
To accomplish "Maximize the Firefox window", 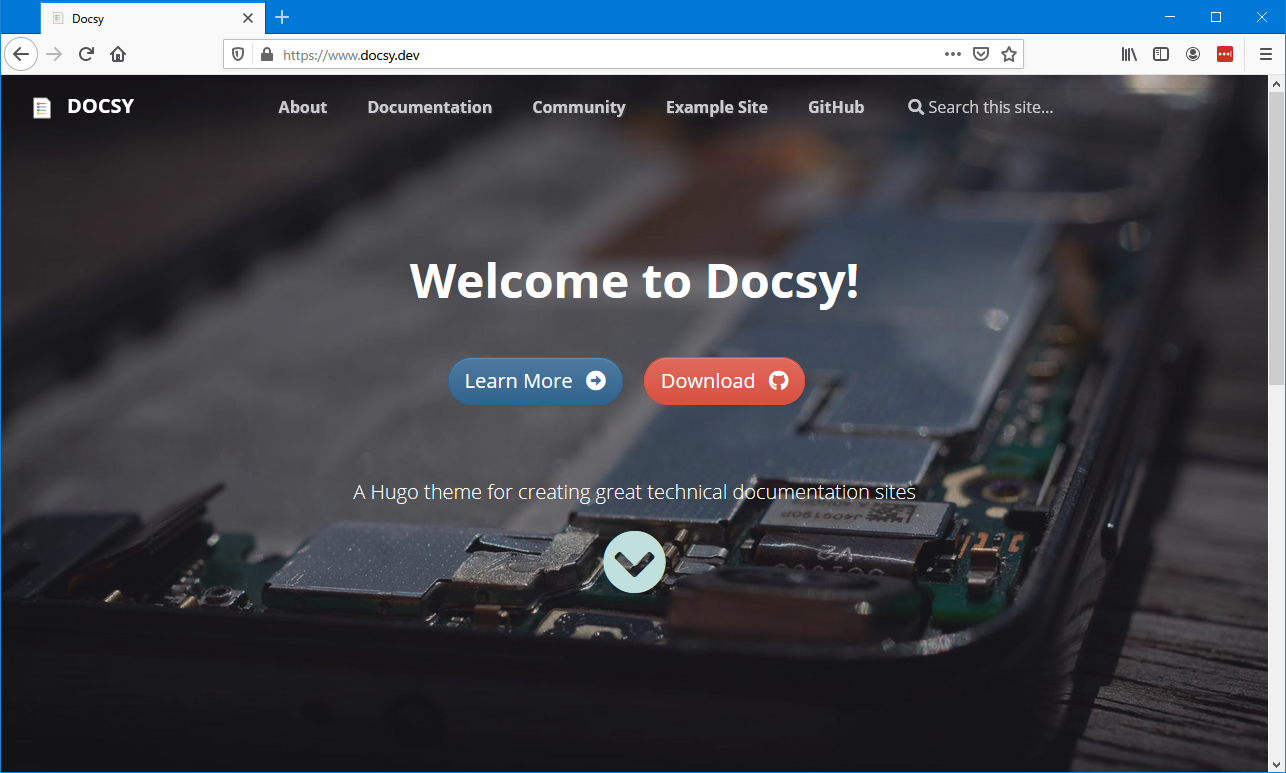I will pos(1216,17).
